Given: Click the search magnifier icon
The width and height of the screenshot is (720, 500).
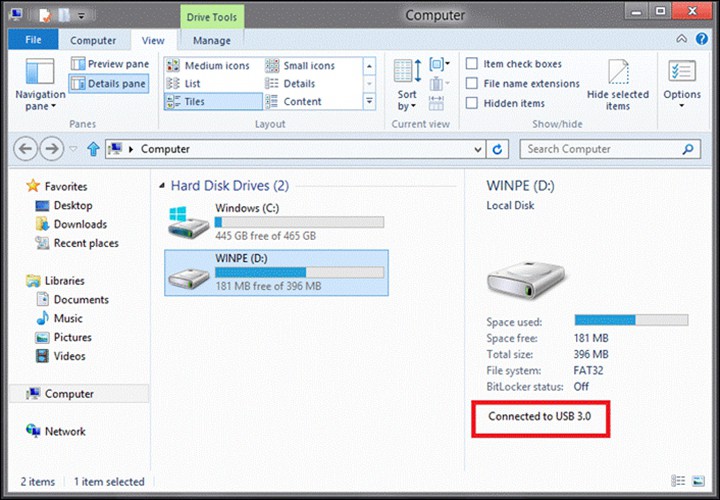Looking at the screenshot, I should tap(688, 149).
